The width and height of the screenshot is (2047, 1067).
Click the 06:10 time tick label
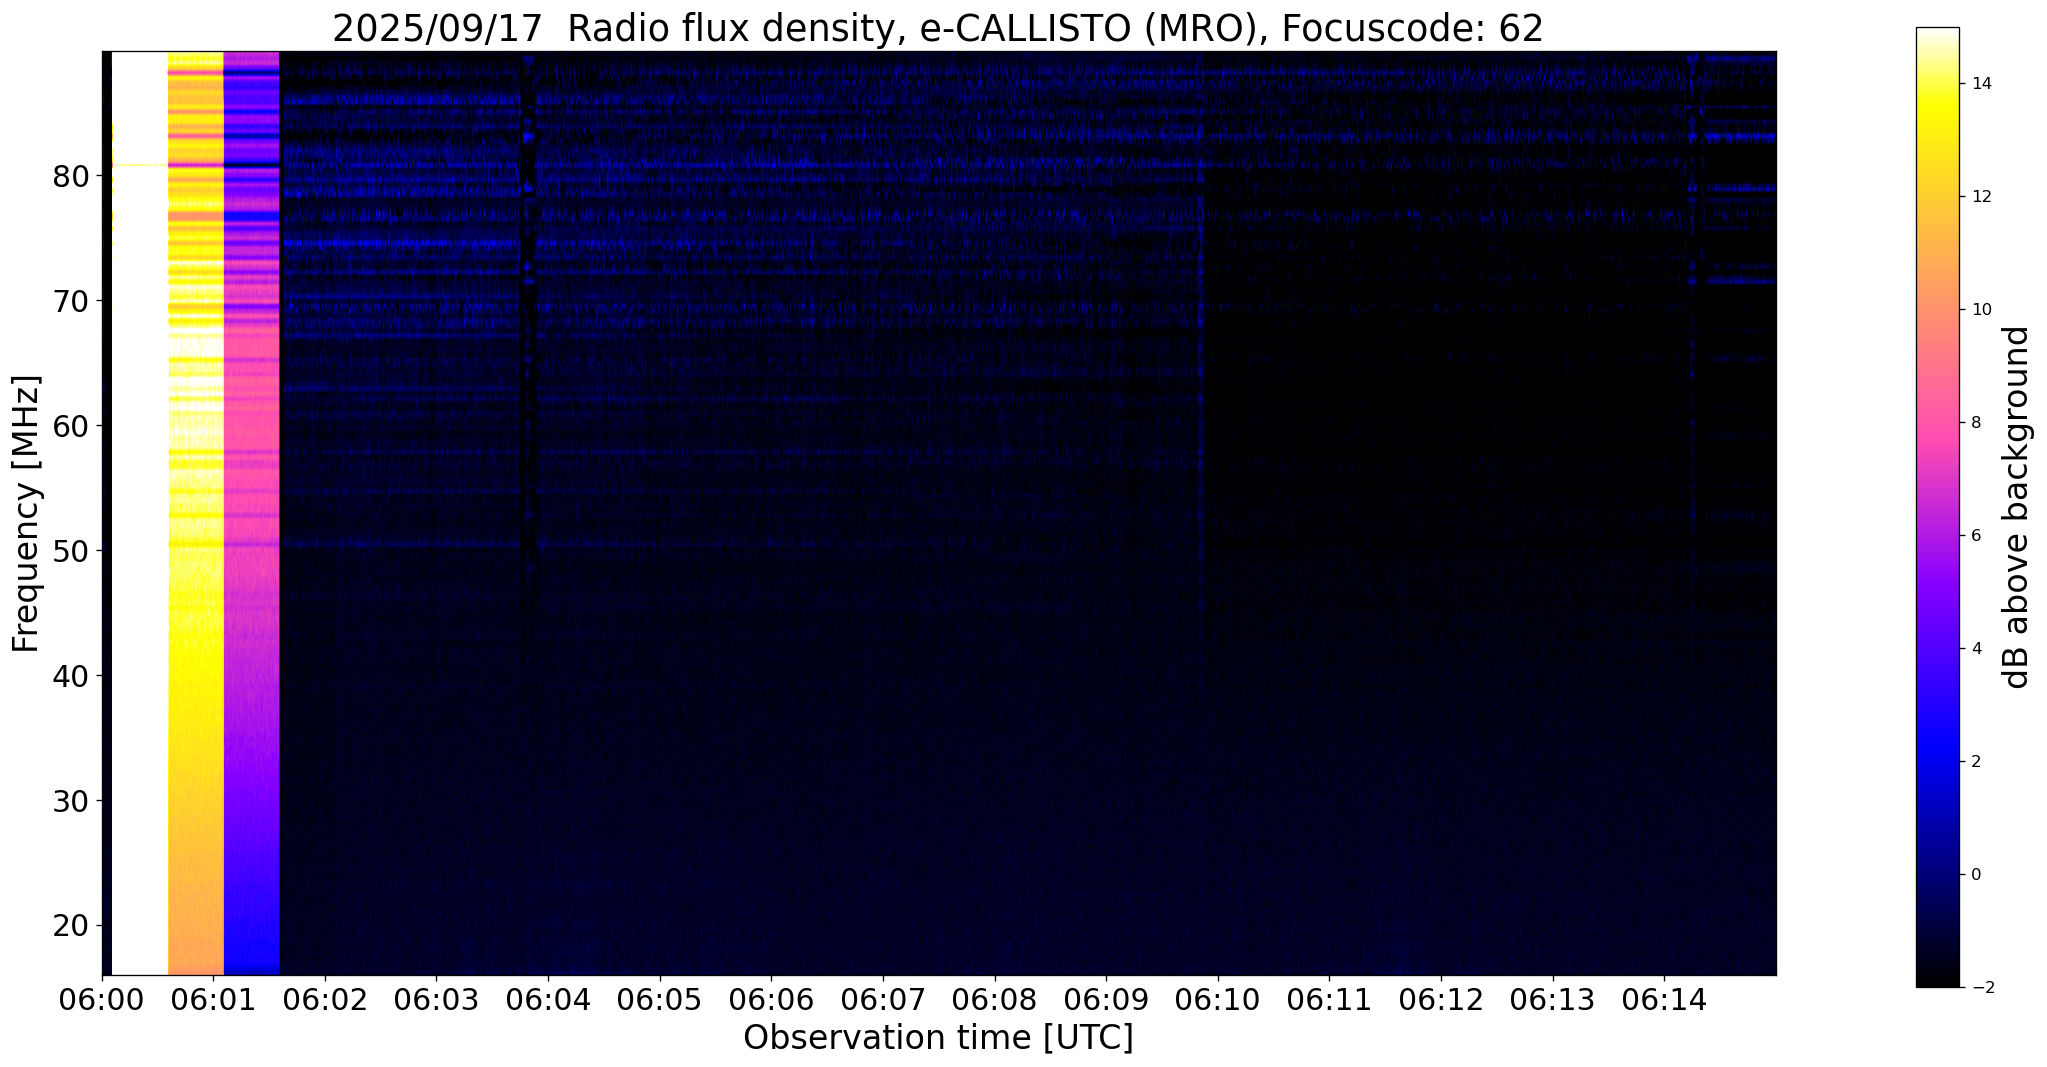click(1218, 999)
